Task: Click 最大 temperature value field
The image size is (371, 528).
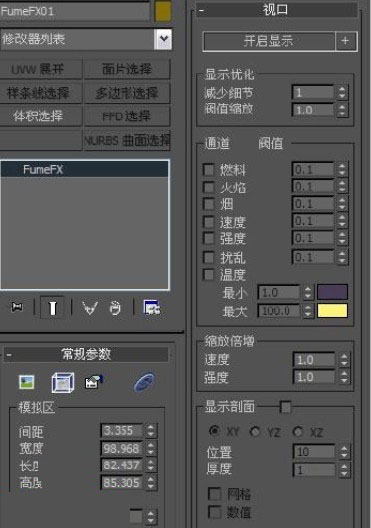Action: tap(279, 311)
